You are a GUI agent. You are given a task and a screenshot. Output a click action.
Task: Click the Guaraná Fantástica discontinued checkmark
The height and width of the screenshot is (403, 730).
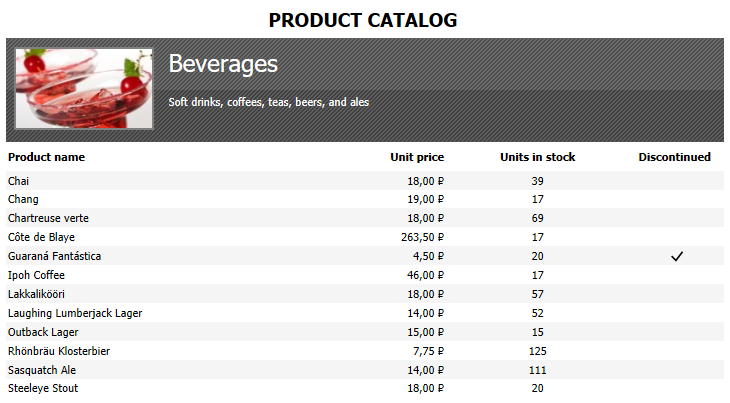pos(676,256)
